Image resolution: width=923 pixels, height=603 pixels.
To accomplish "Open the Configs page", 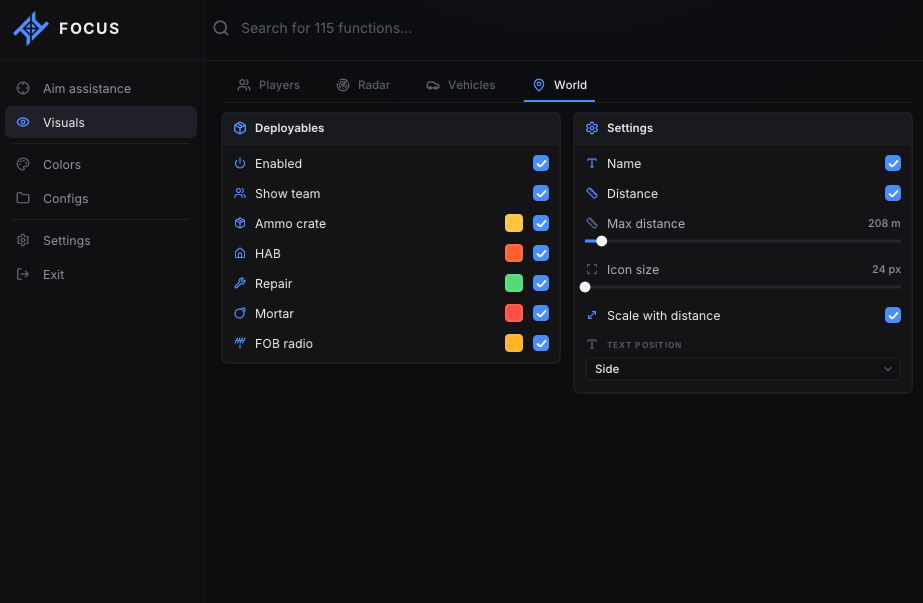I will 101,198.
